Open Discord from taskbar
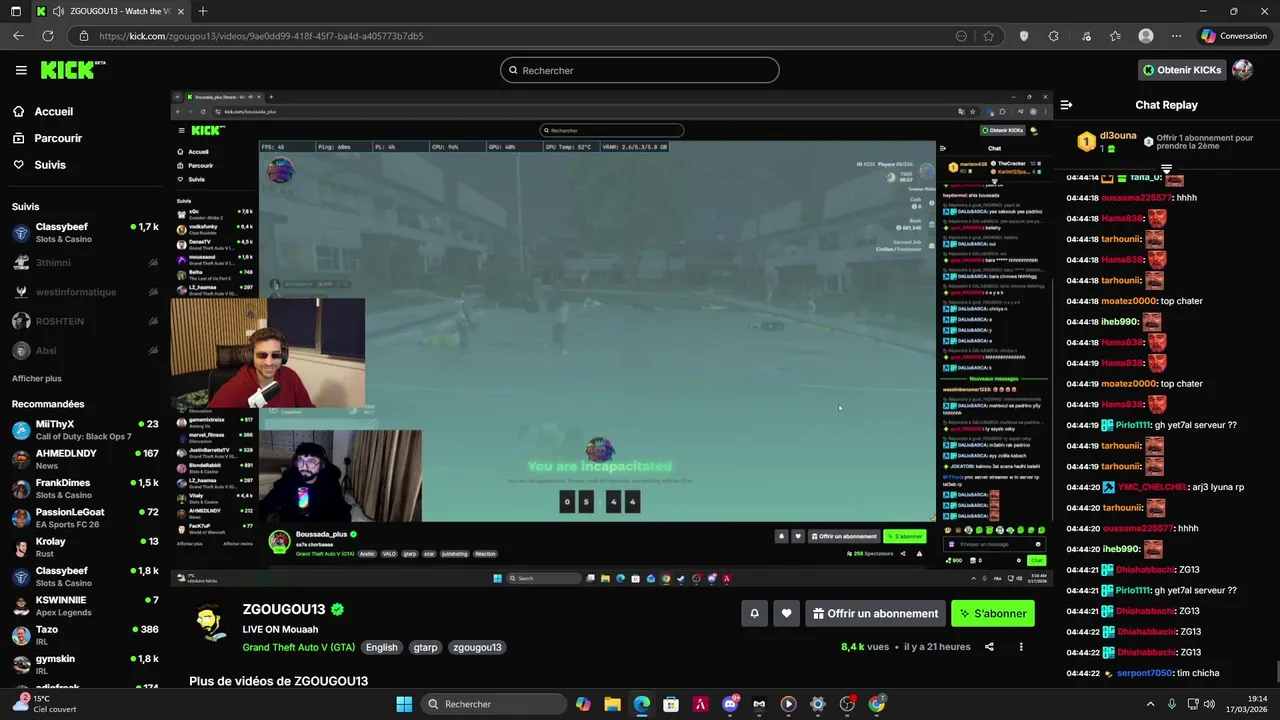Viewport: 1280px width, 720px height. [730, 704]
